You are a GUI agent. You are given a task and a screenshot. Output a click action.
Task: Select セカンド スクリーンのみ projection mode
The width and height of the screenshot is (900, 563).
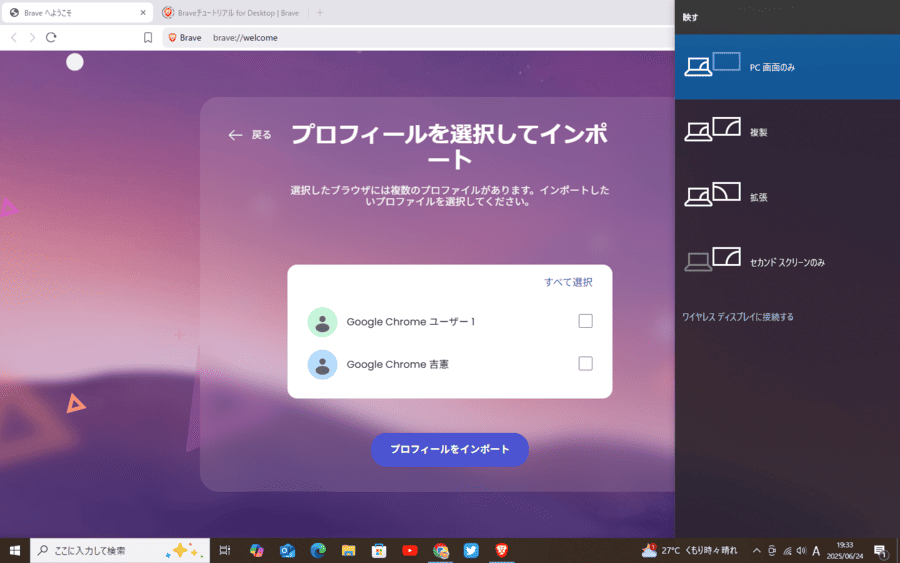[788, 262]
